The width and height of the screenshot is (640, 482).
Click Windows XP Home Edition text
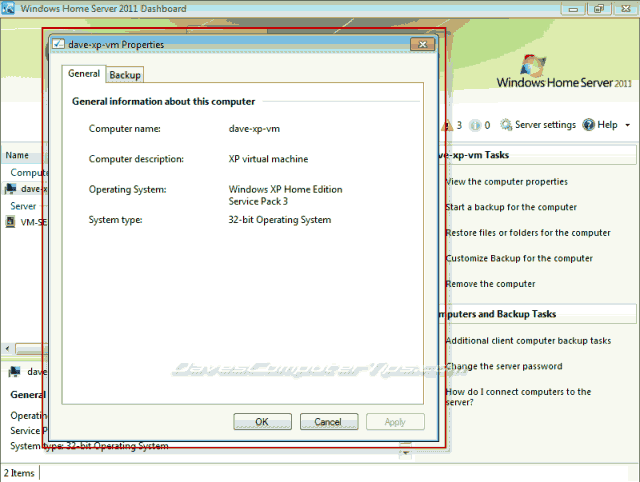(285, 189)
